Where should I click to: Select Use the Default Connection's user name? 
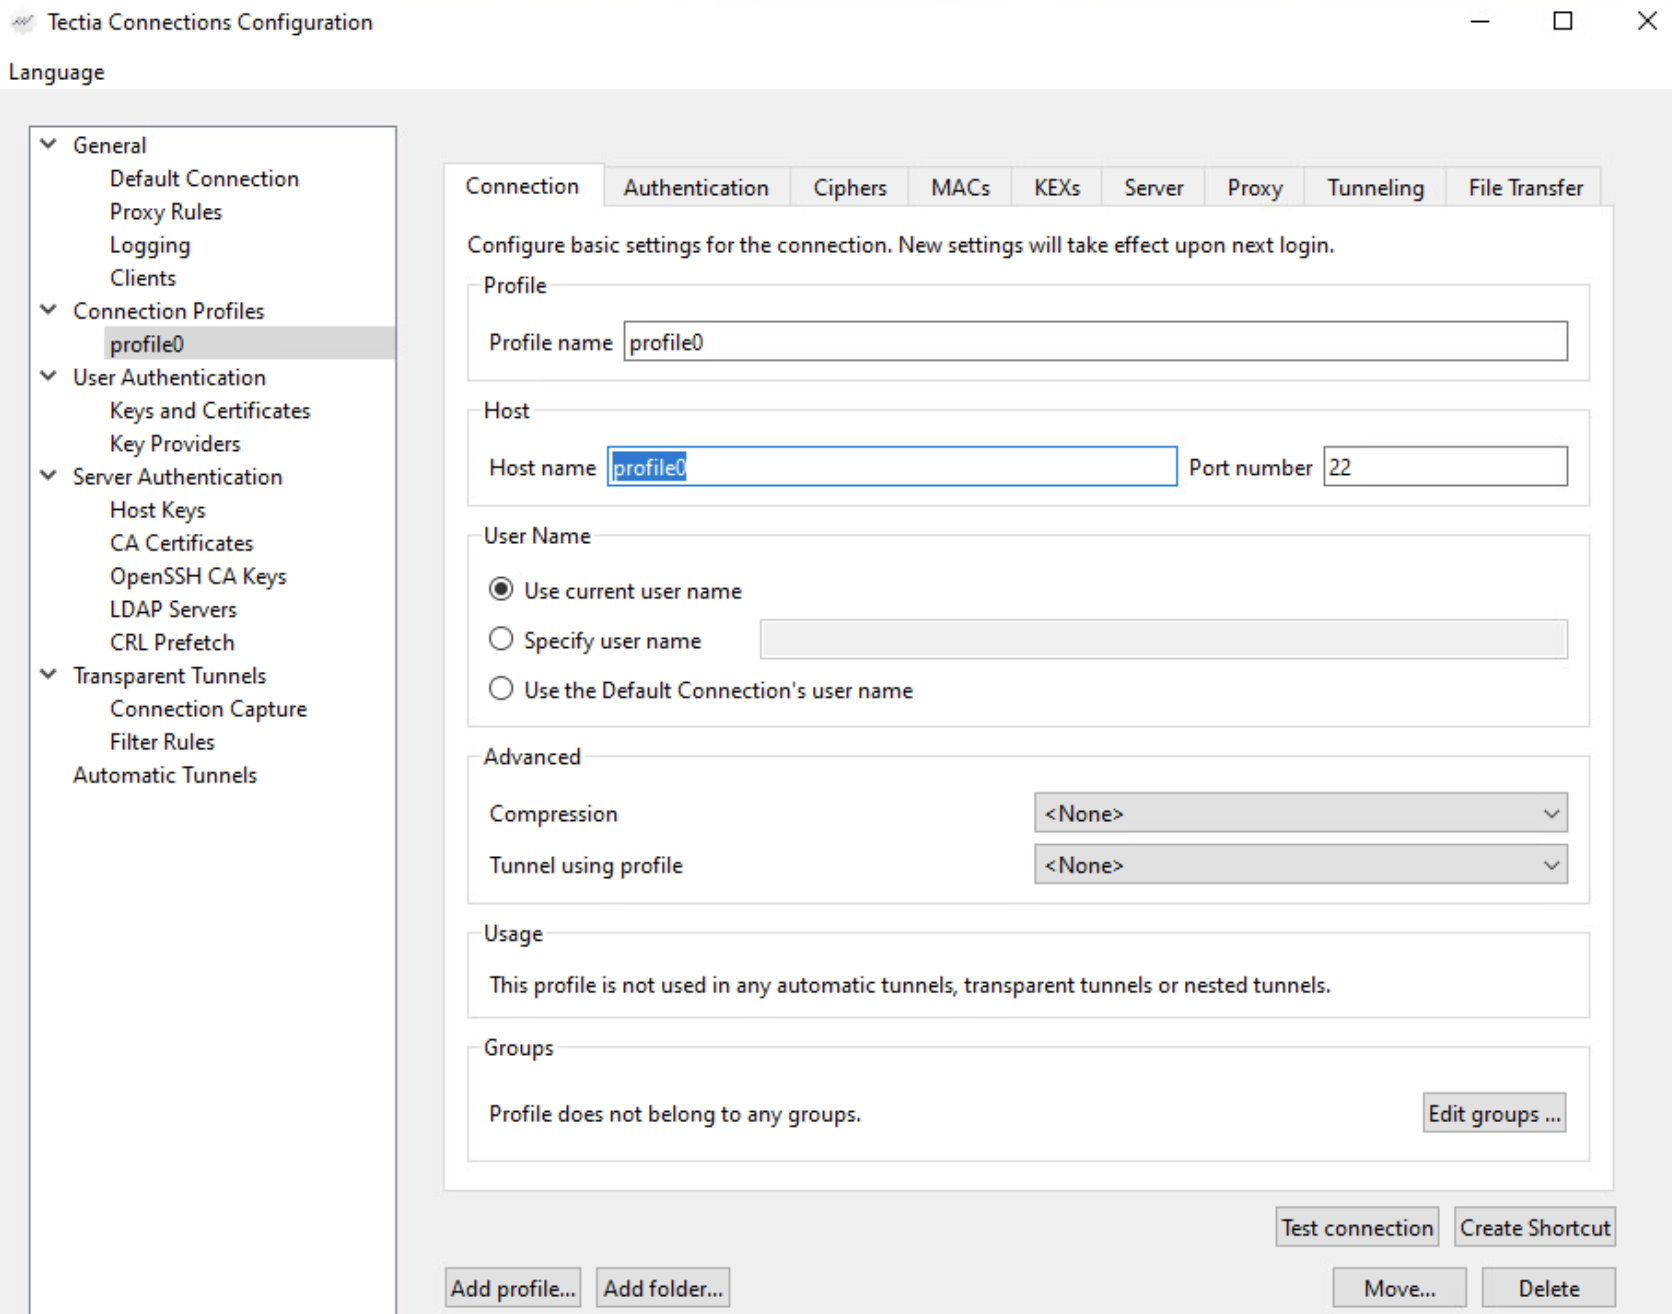pos(500,688)
